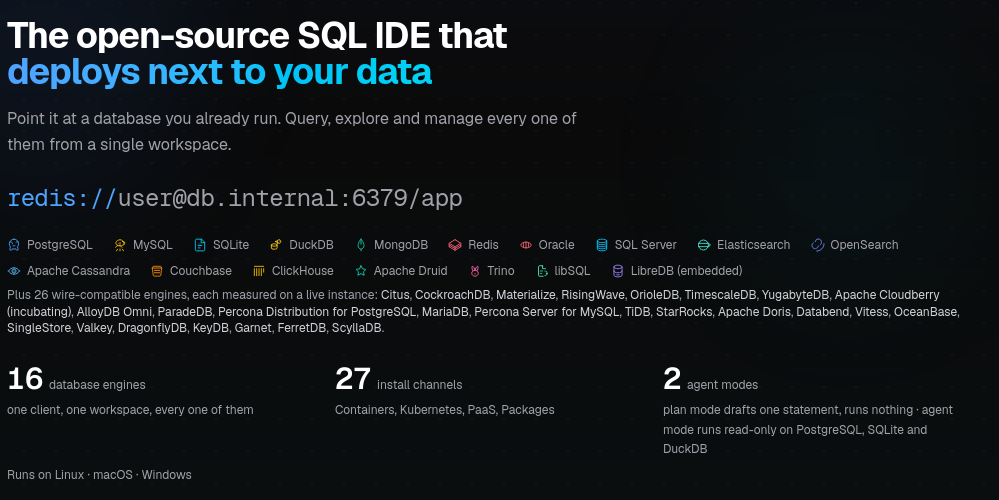Click the '2 agent modes' statistic
999x500 pixels.
click(710, 380)
